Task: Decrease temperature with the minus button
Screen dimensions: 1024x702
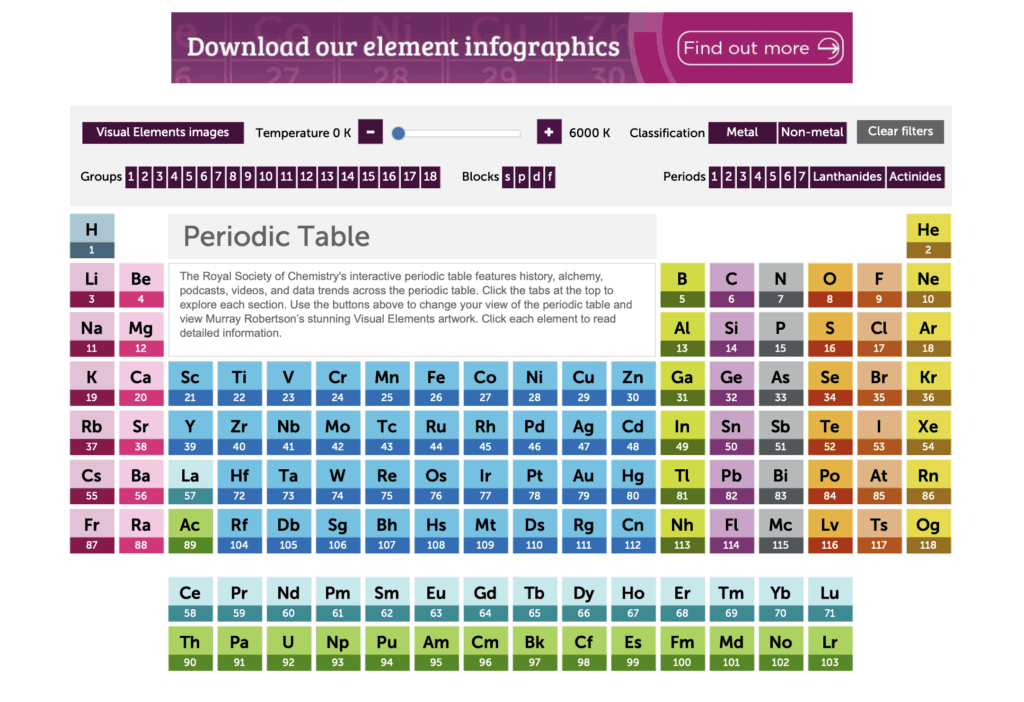Action: pyautogui.click(x=370, y=132)
